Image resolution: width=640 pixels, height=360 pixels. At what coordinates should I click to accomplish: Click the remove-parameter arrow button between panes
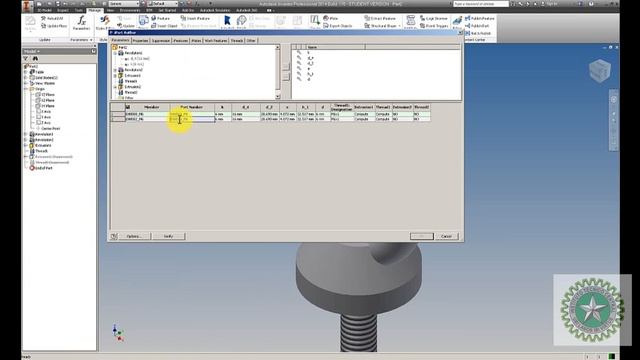click(286, 77)
